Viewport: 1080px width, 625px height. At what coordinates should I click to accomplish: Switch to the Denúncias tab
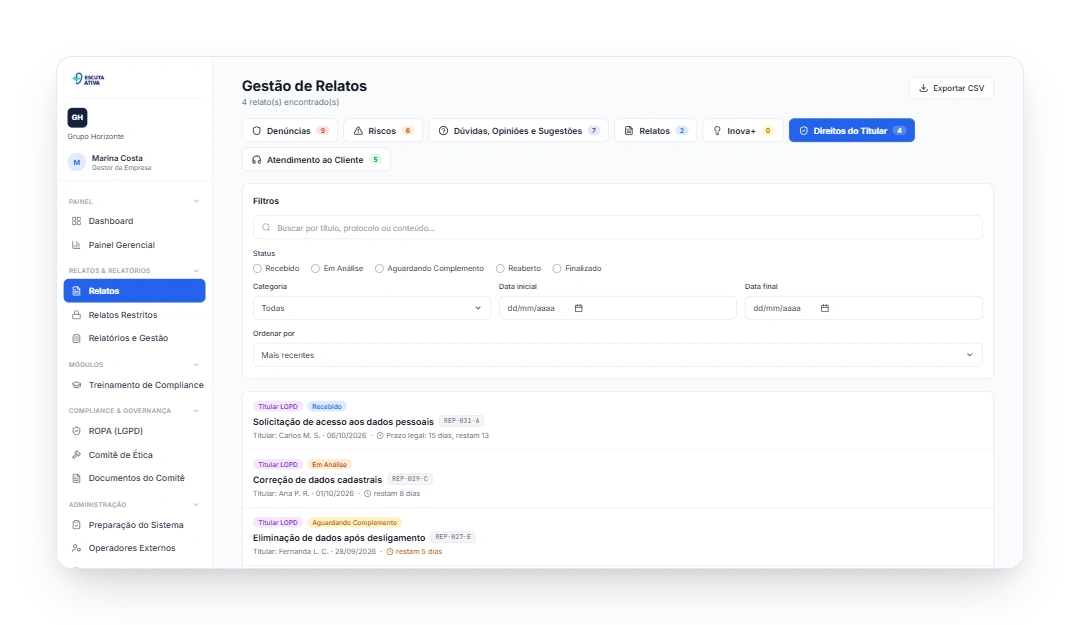[x=290, y=131]
